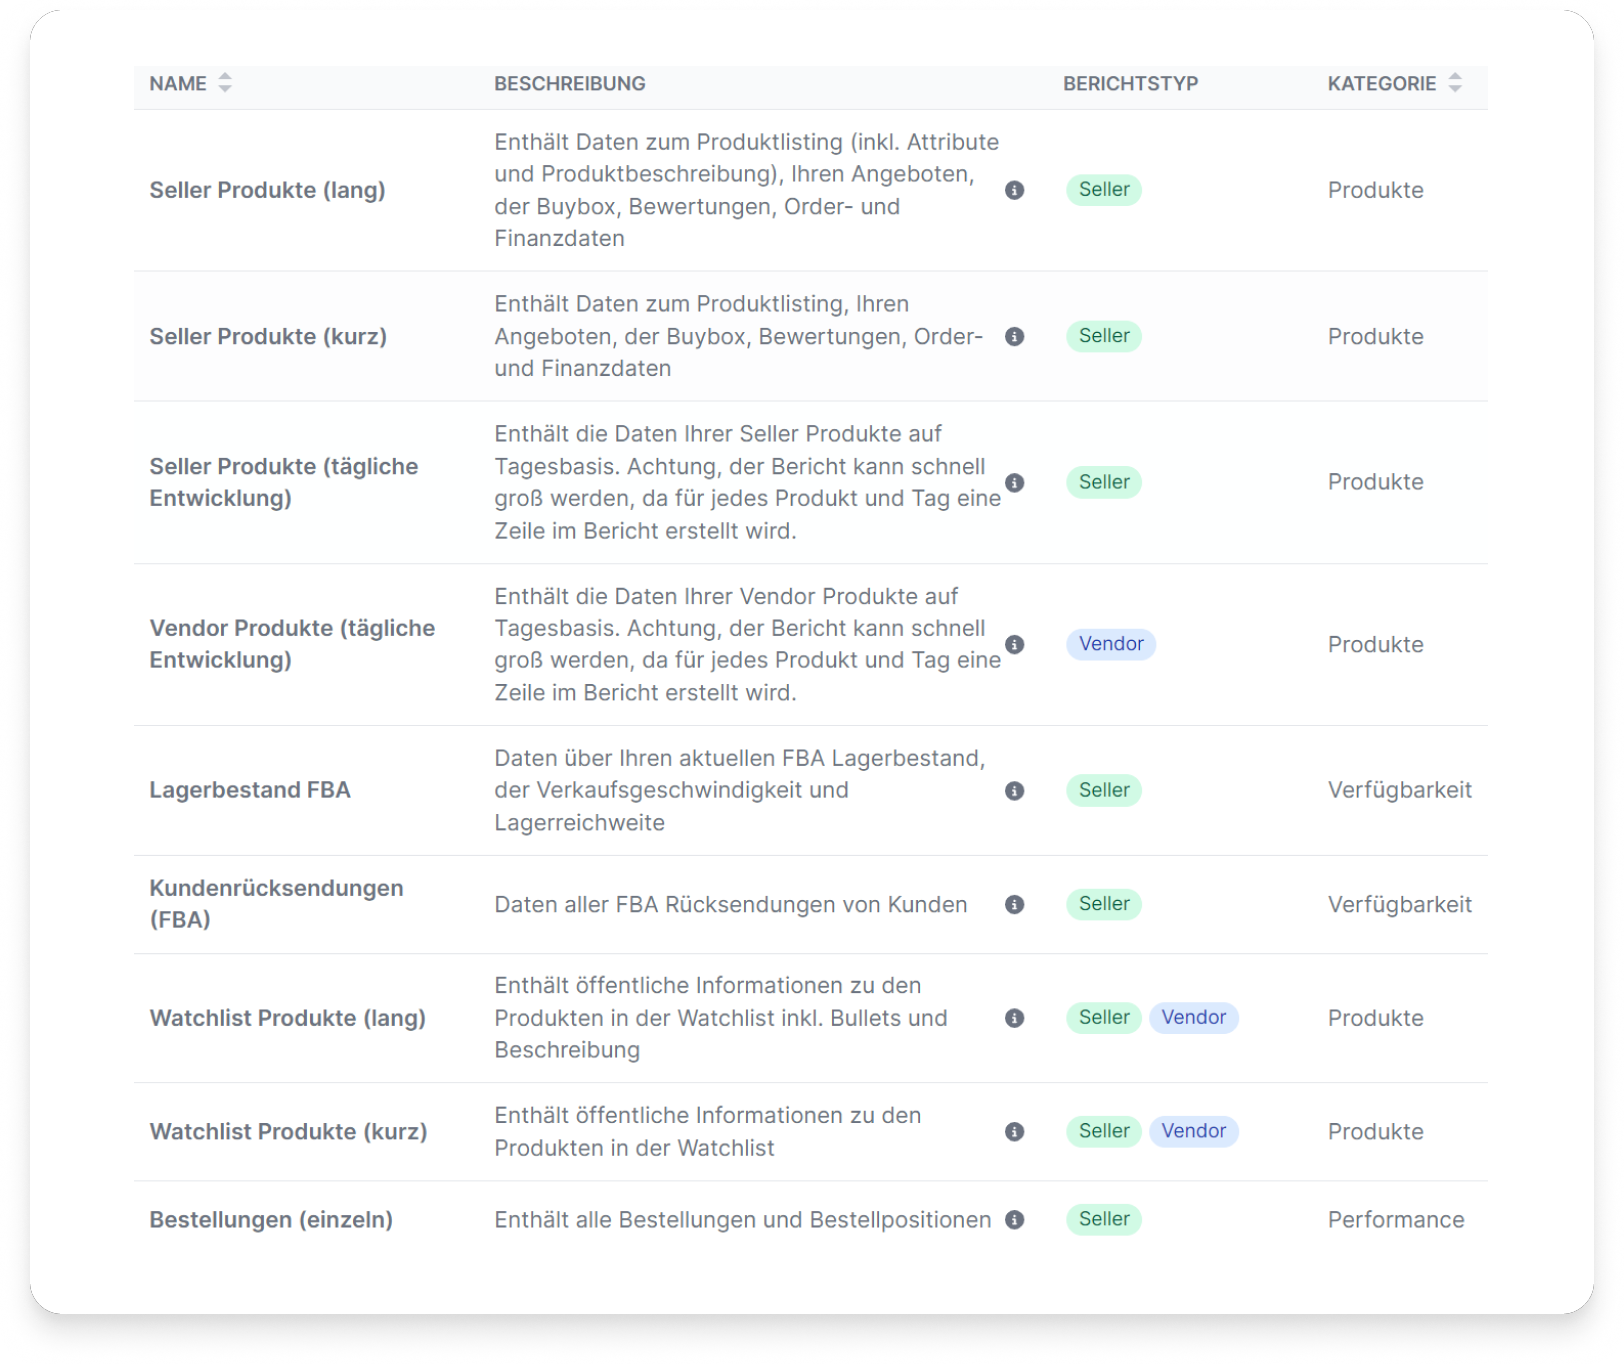Sort table by KATEGORIE column arrows
Viewport: 1624px width, 1364px height.
(1455, 83)
